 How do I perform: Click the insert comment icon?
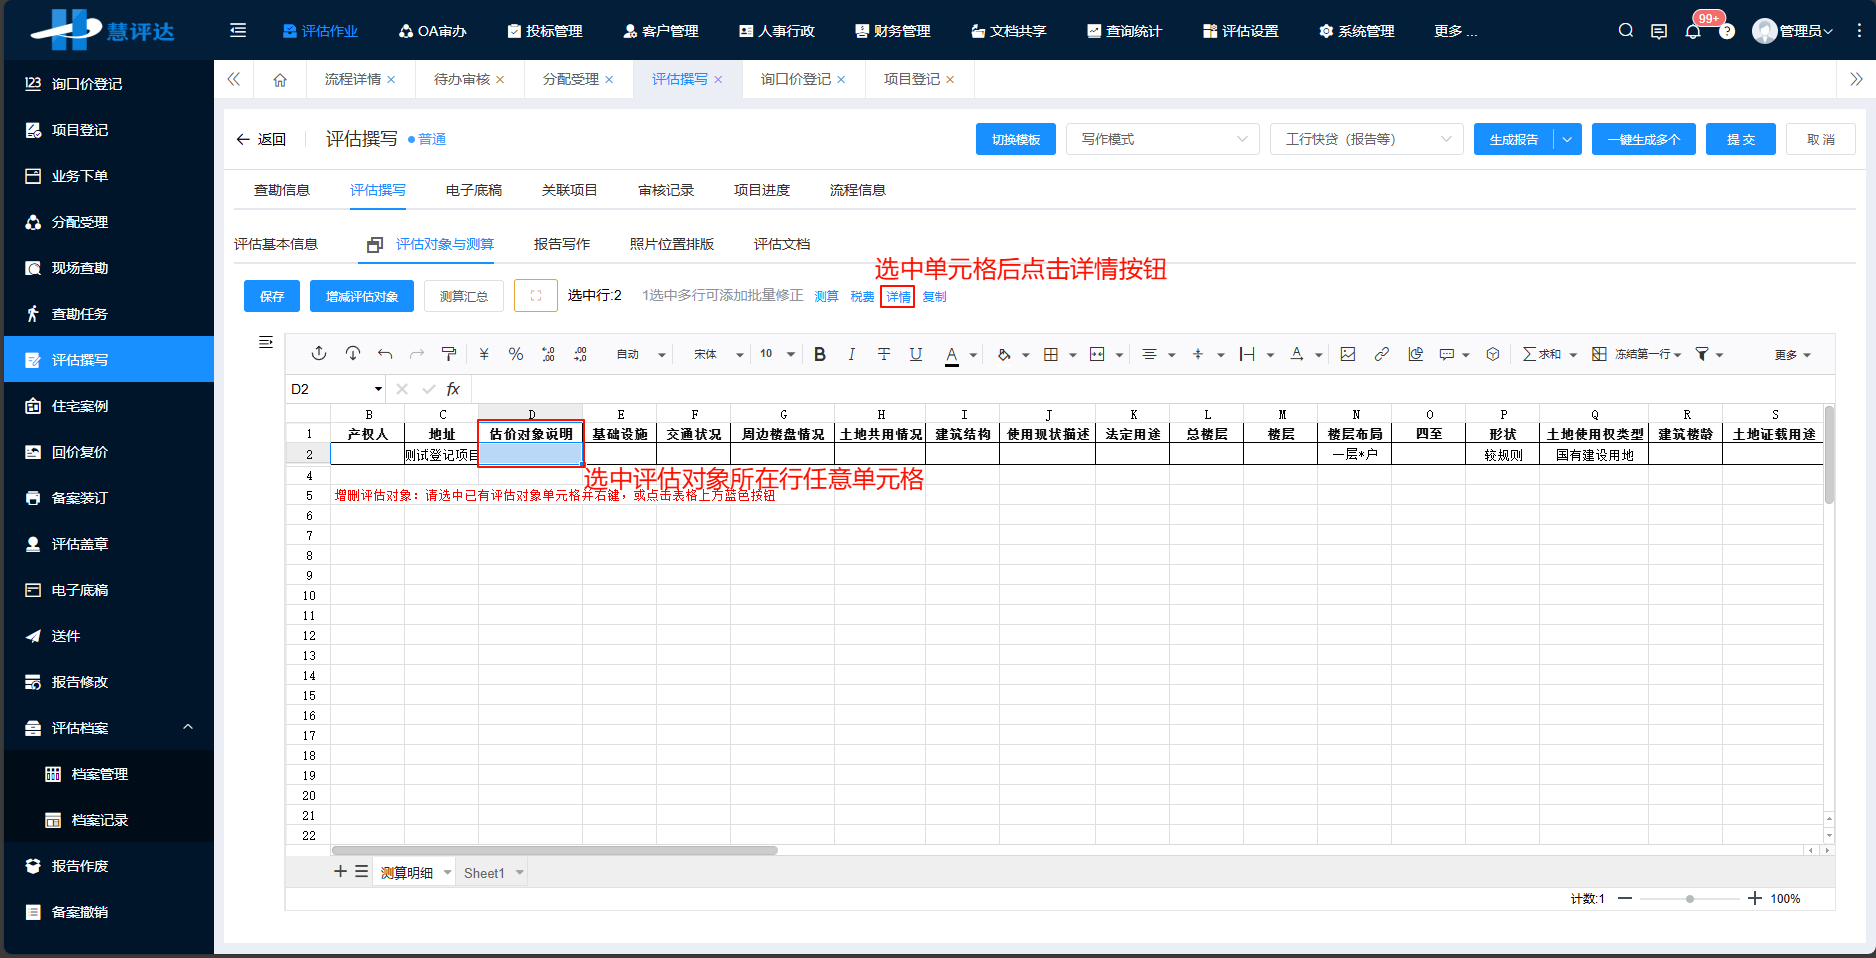1446,354
